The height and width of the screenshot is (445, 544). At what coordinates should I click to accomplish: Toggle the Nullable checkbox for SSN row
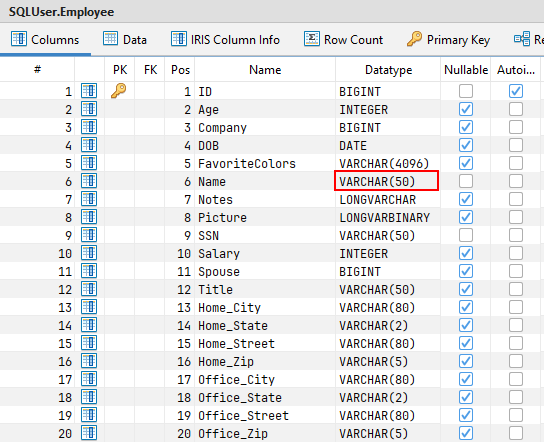466,235
